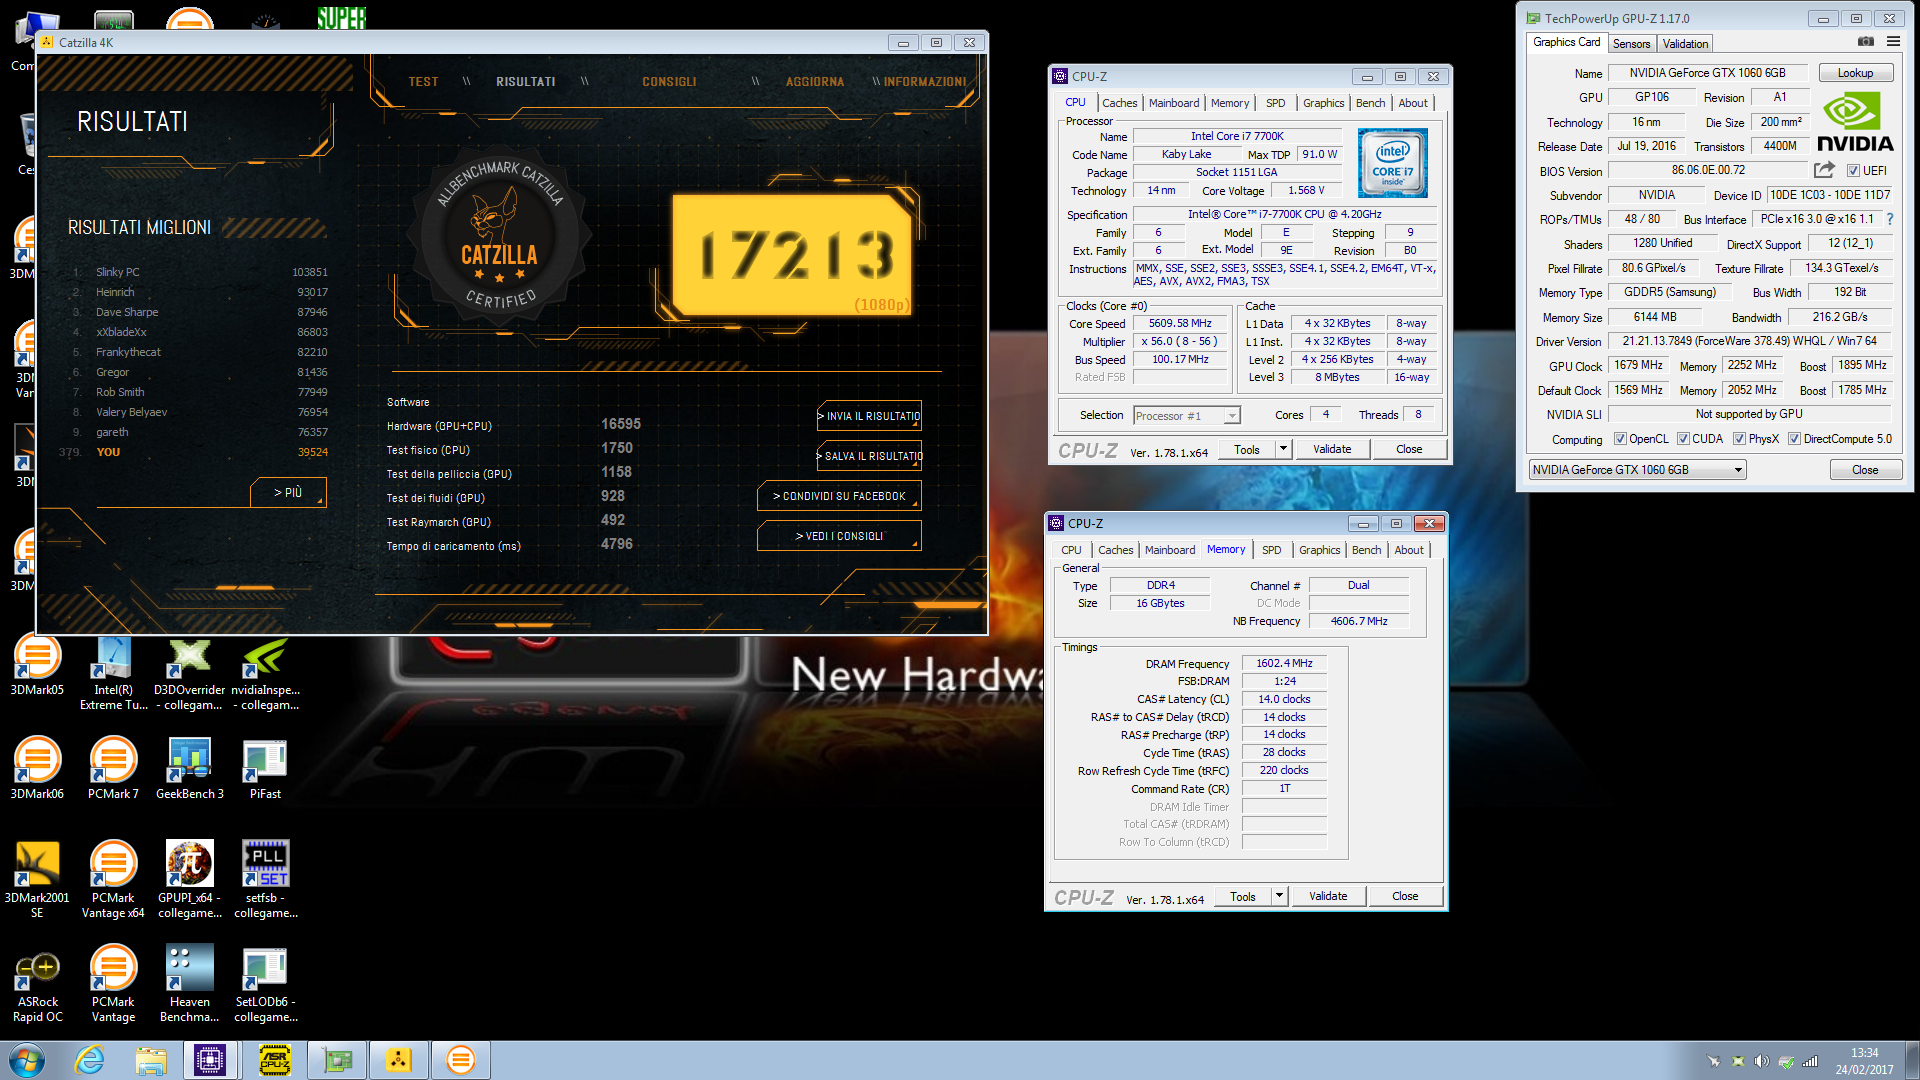This screenshot has height=1080, width=1920.
Task: Take a GPU-Z screenshot with the camera icon
Action: 1865,42
